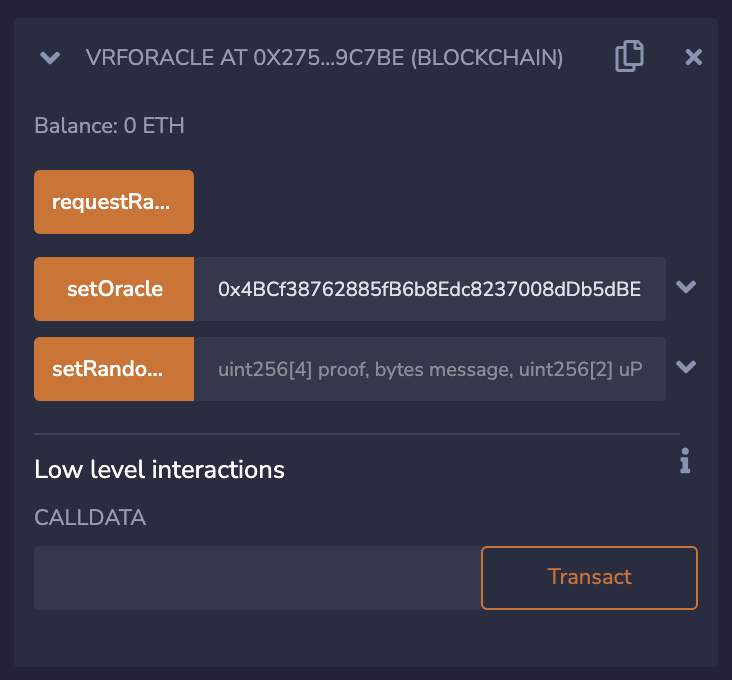Call the requestRa... function

click(114, 202)
